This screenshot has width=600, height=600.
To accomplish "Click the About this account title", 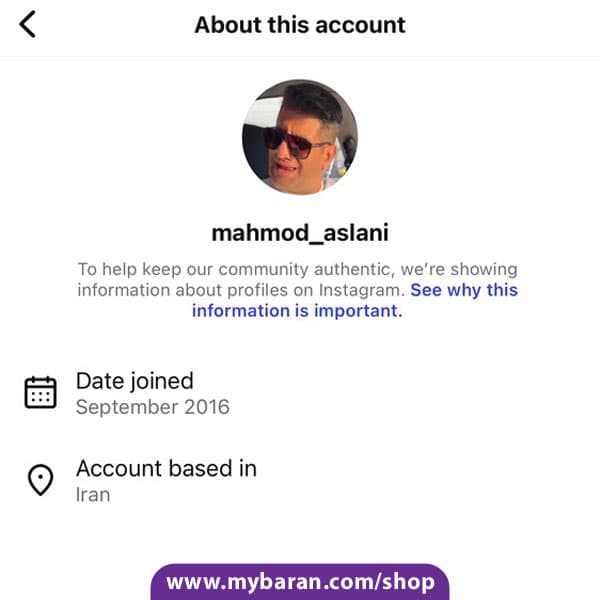I will point(300,25).
